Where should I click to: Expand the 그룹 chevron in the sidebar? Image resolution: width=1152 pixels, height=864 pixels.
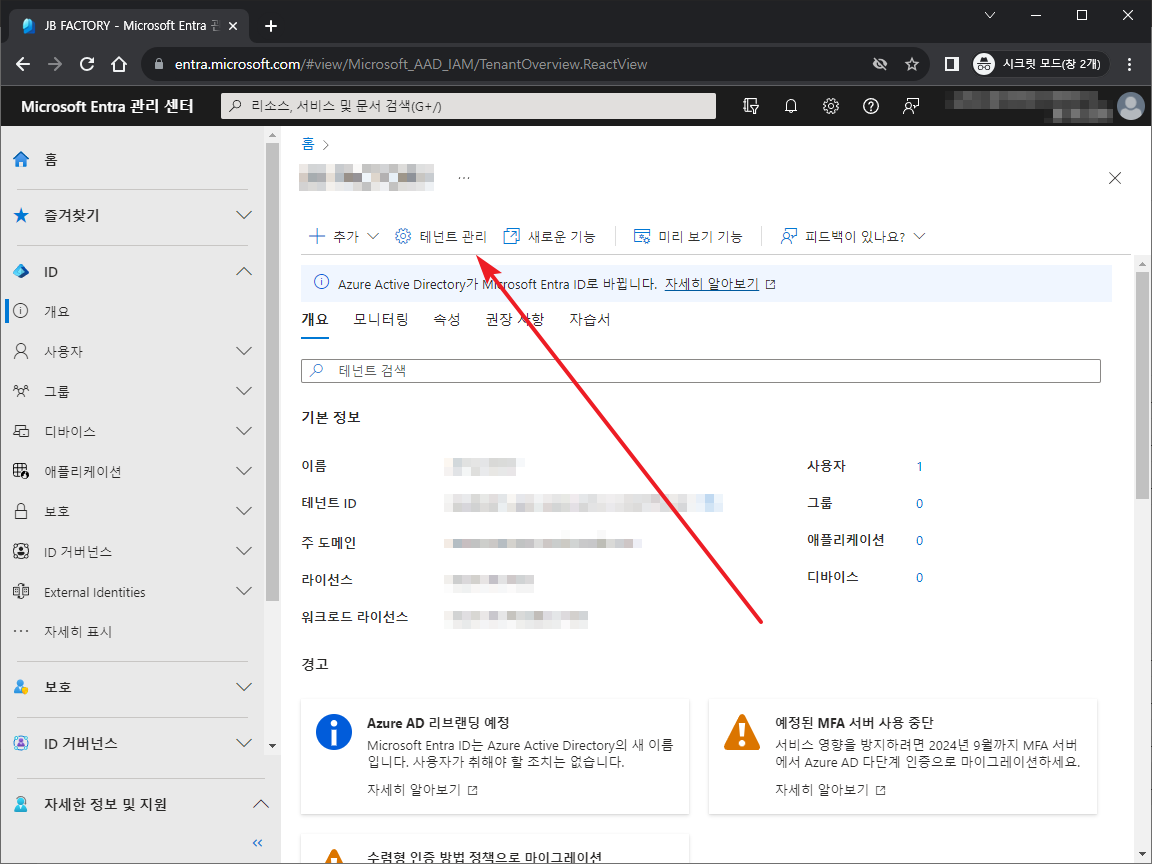244,391
